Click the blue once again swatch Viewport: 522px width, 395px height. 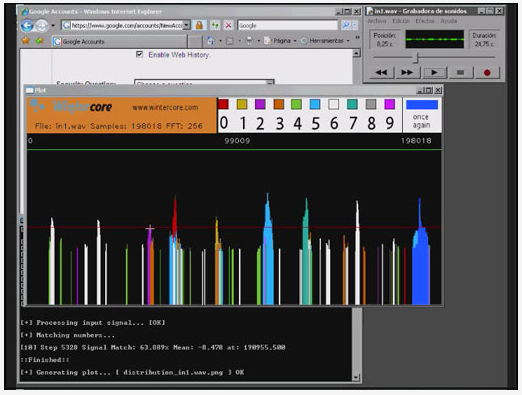pos(422,105)
